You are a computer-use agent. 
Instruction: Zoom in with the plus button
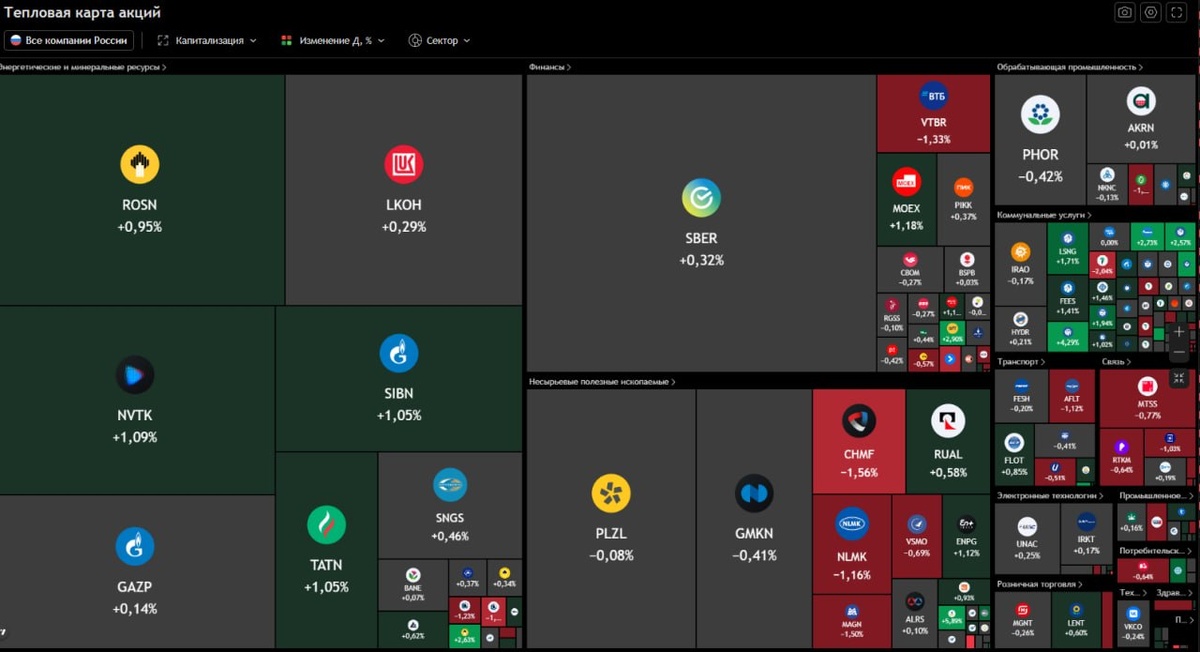click(1179, 331)
